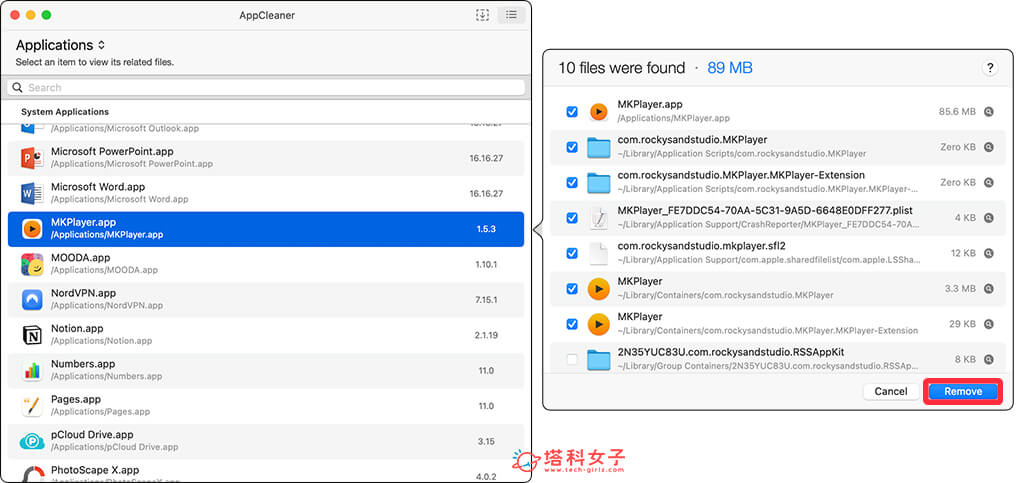The width and height of the screenshot is (1024, 483).
Task: Select the NordVPN.app row
Action: (x=266, y=300)
